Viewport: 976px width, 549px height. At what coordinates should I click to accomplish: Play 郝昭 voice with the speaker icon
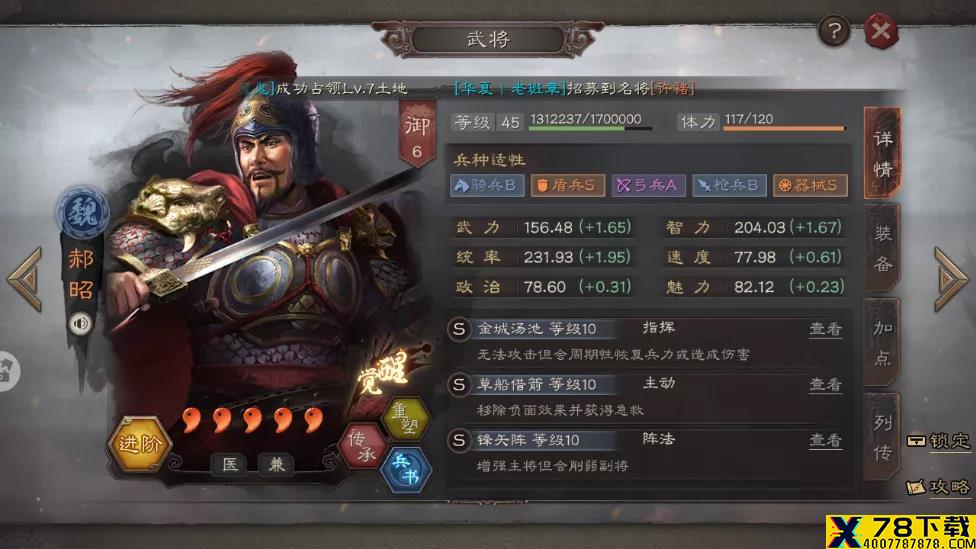pos(80,324)
